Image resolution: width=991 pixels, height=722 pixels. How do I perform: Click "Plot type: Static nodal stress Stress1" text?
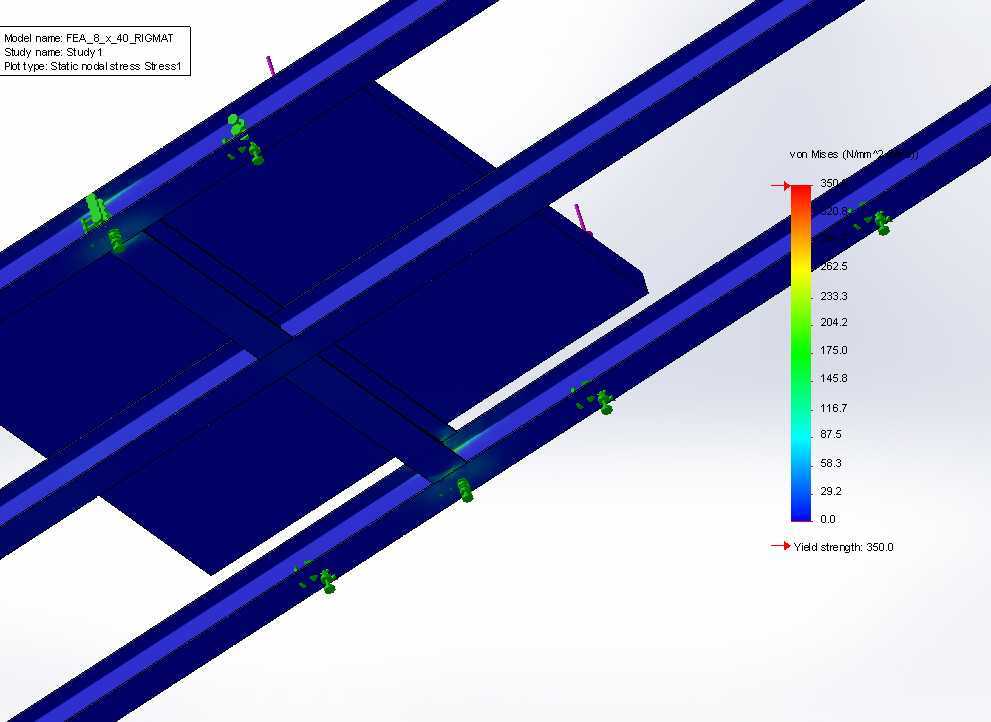[92, 66]
